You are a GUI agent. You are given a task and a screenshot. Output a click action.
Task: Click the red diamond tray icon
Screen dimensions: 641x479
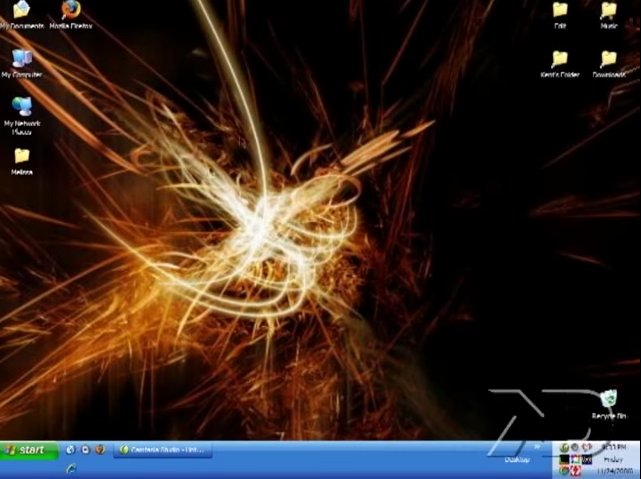coord(576,471)
